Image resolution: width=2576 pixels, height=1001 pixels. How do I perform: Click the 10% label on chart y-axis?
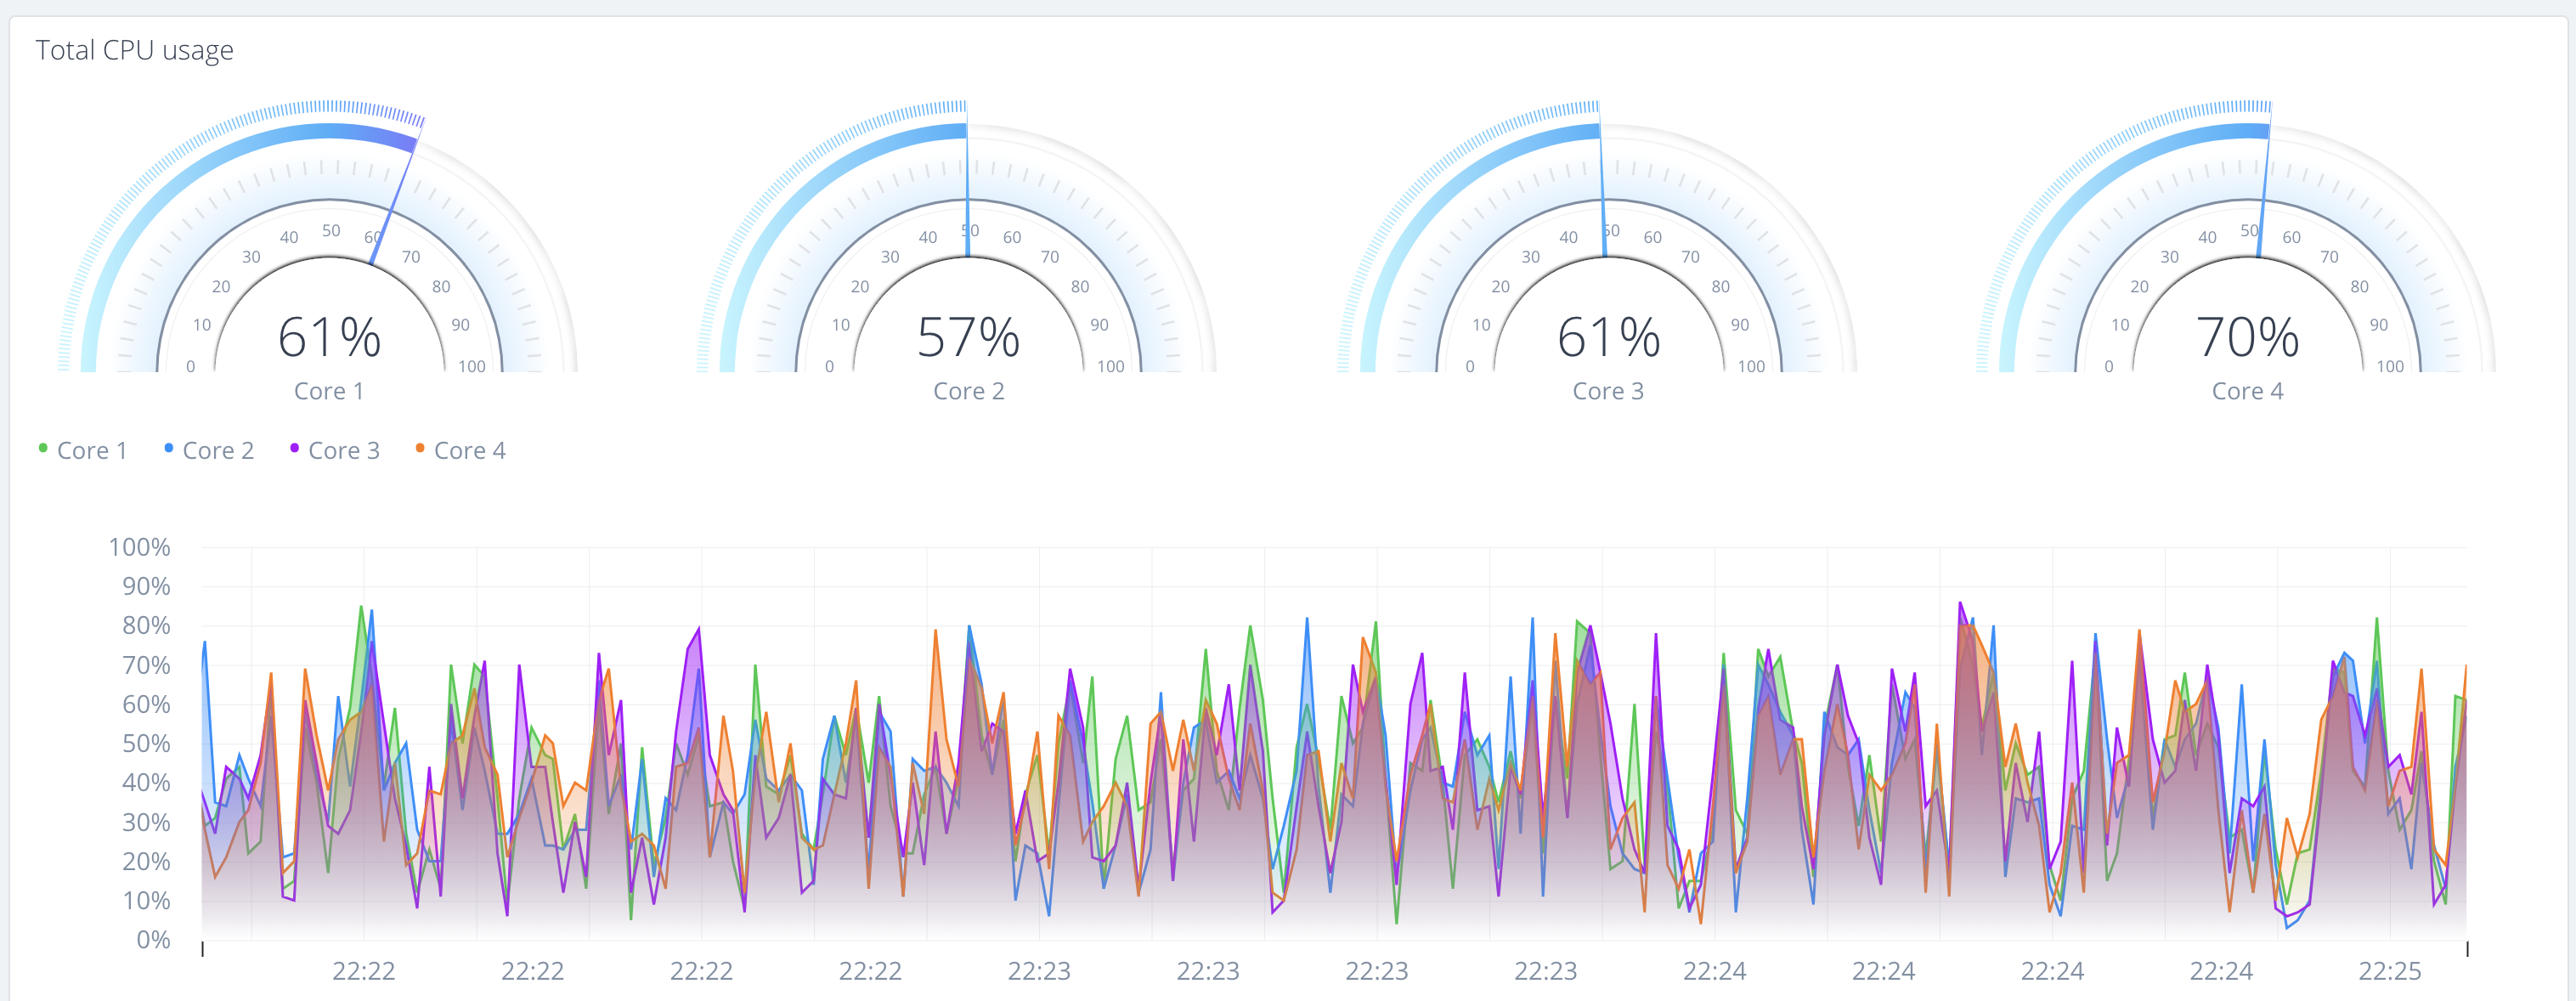tap(146, 900)
